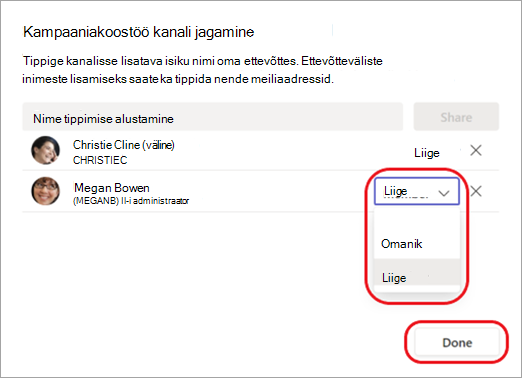The height and width of the screenshot is (378, 522).
Task: Click the (MEGANB) II-i administraator subtitle
Action: tap(131, 201)
